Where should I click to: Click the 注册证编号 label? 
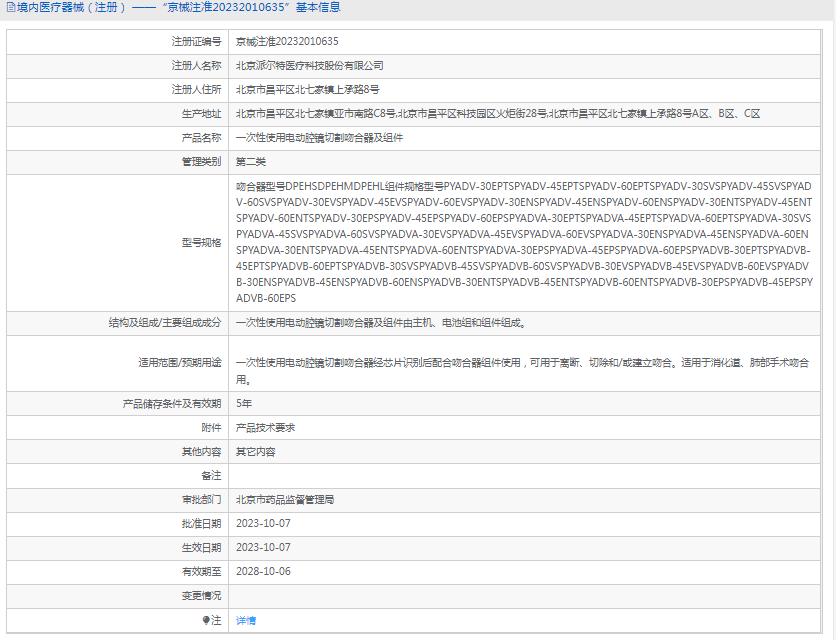click(x=196, y=42)
